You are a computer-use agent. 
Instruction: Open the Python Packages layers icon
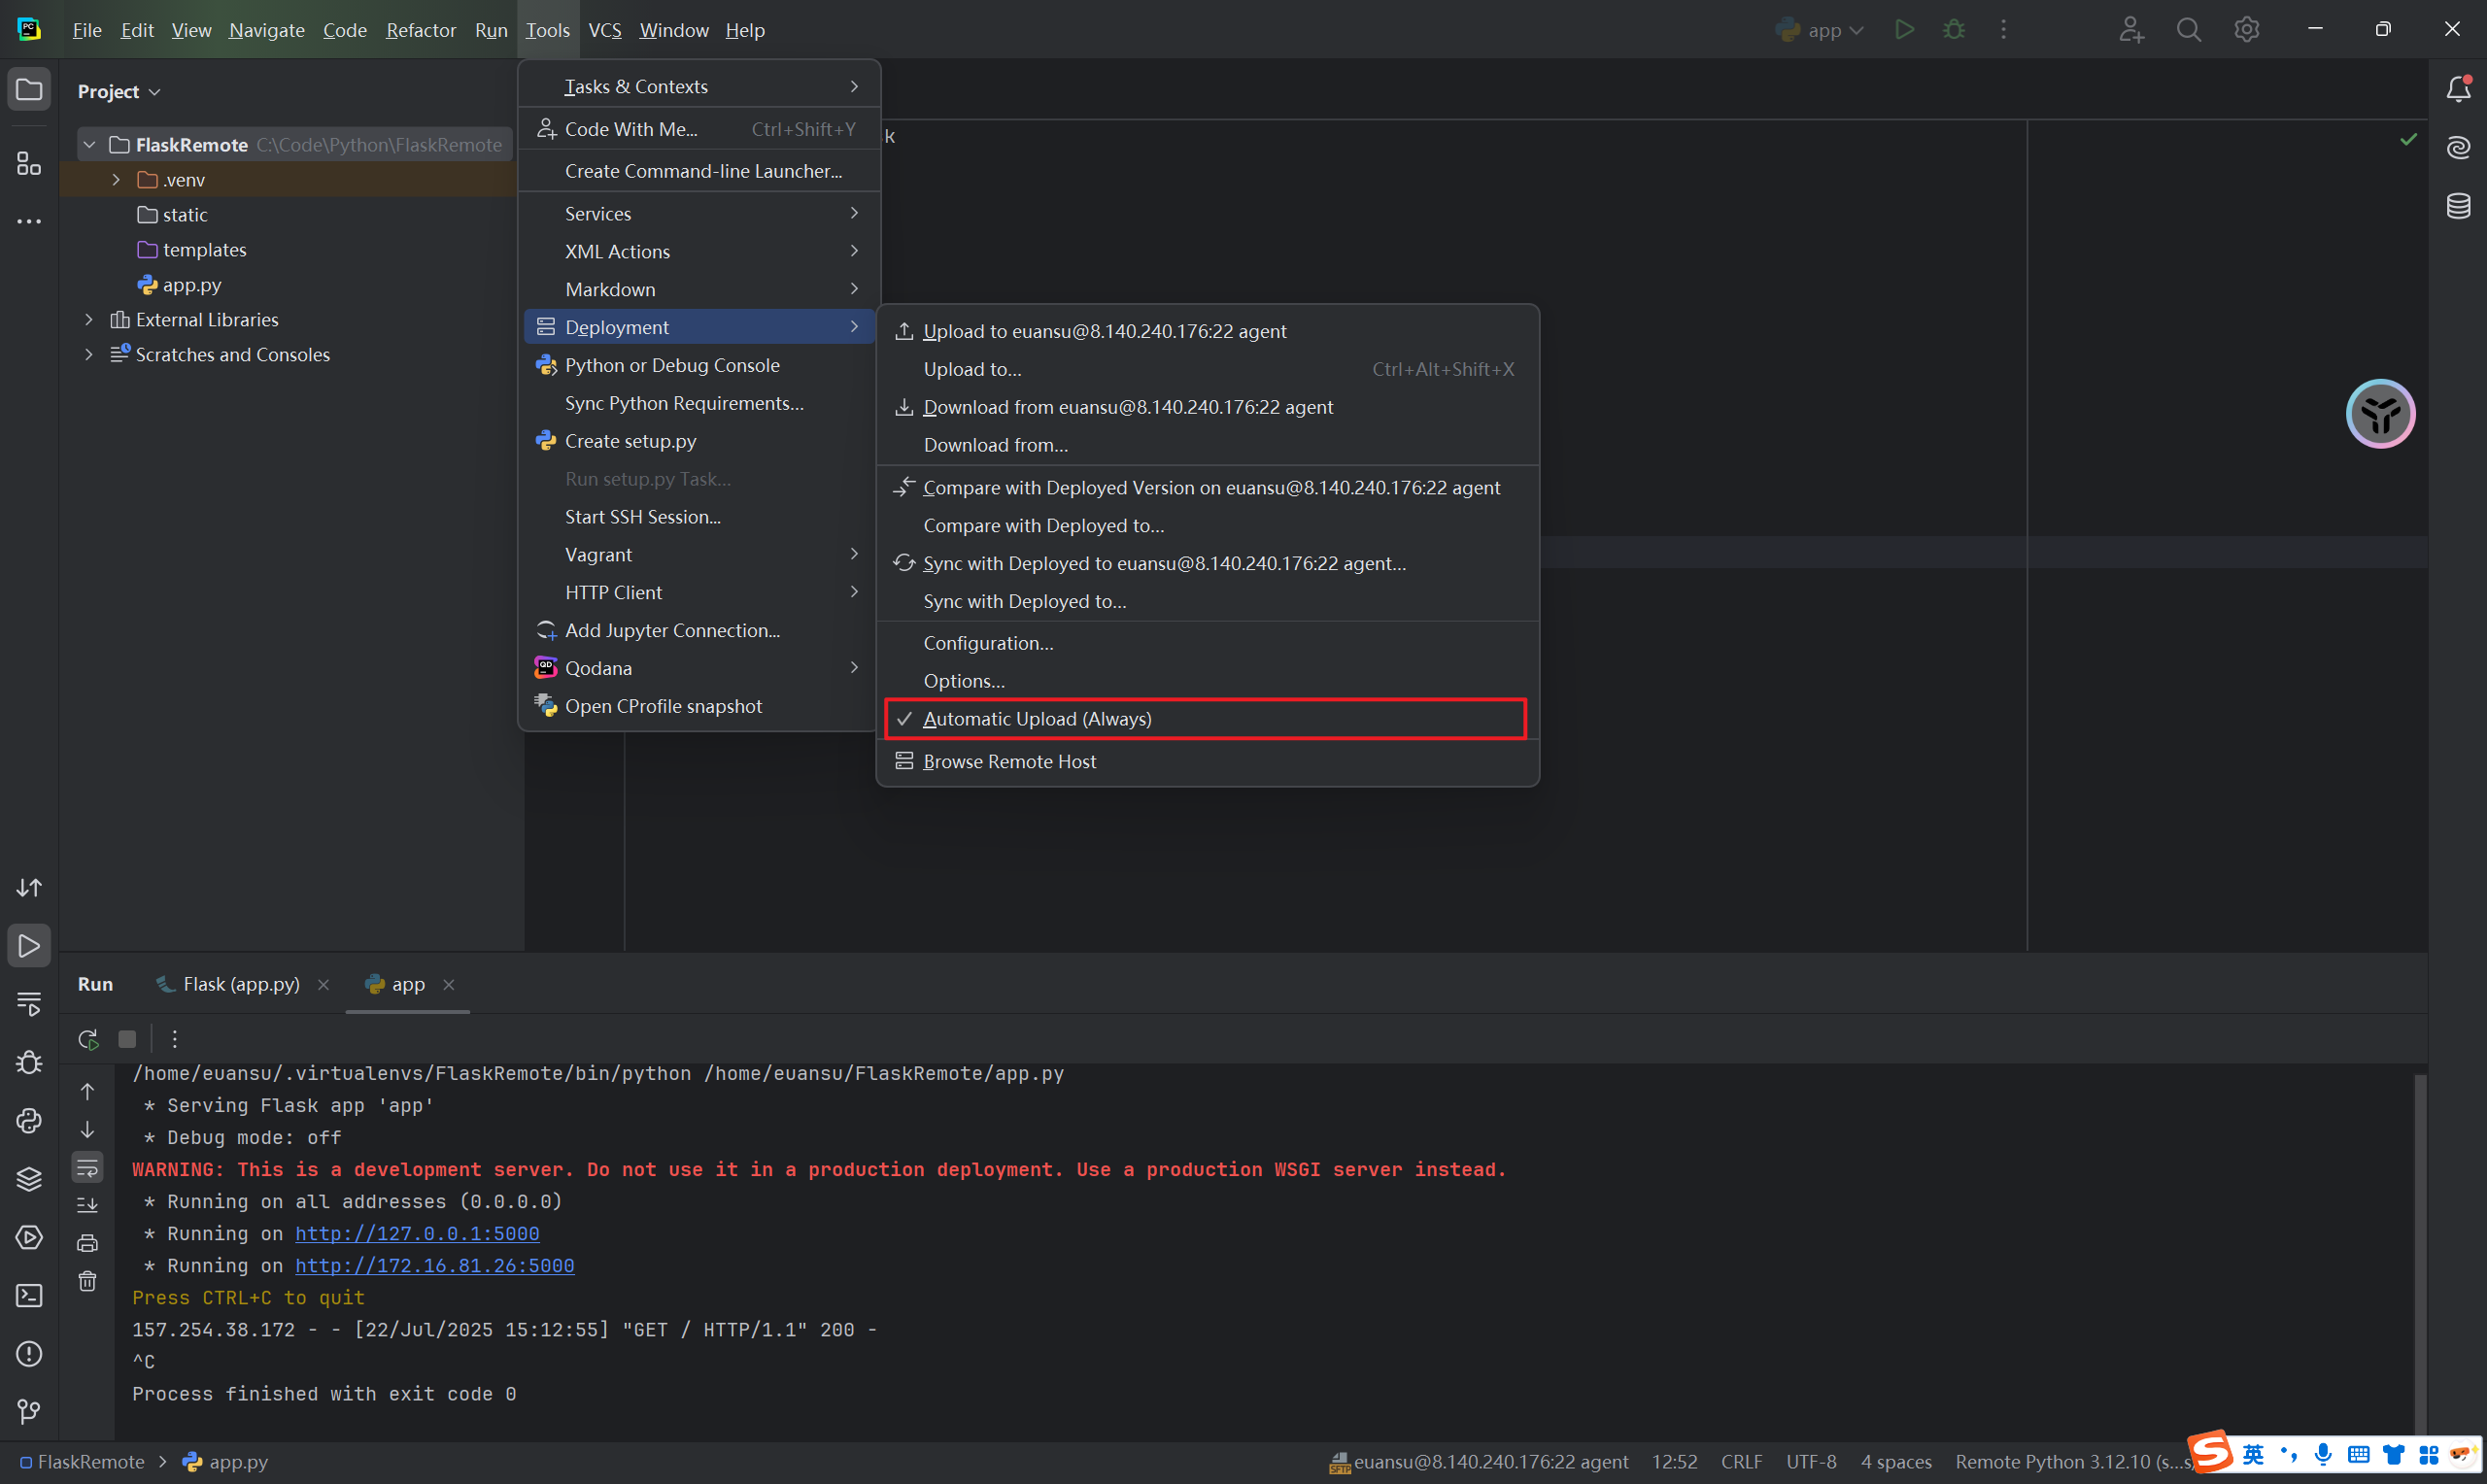click(29, 1179)
